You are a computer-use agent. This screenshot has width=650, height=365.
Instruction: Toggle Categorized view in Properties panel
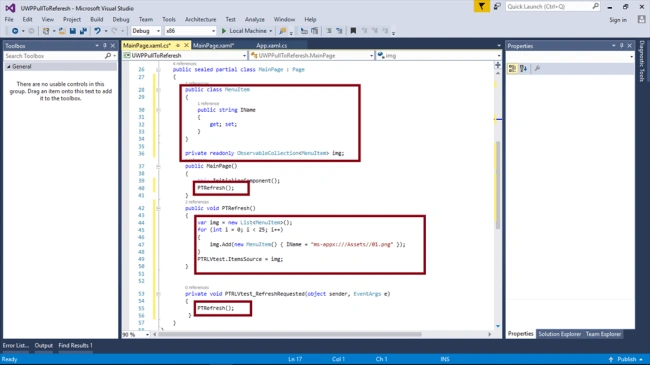click(x=512, y=68)
